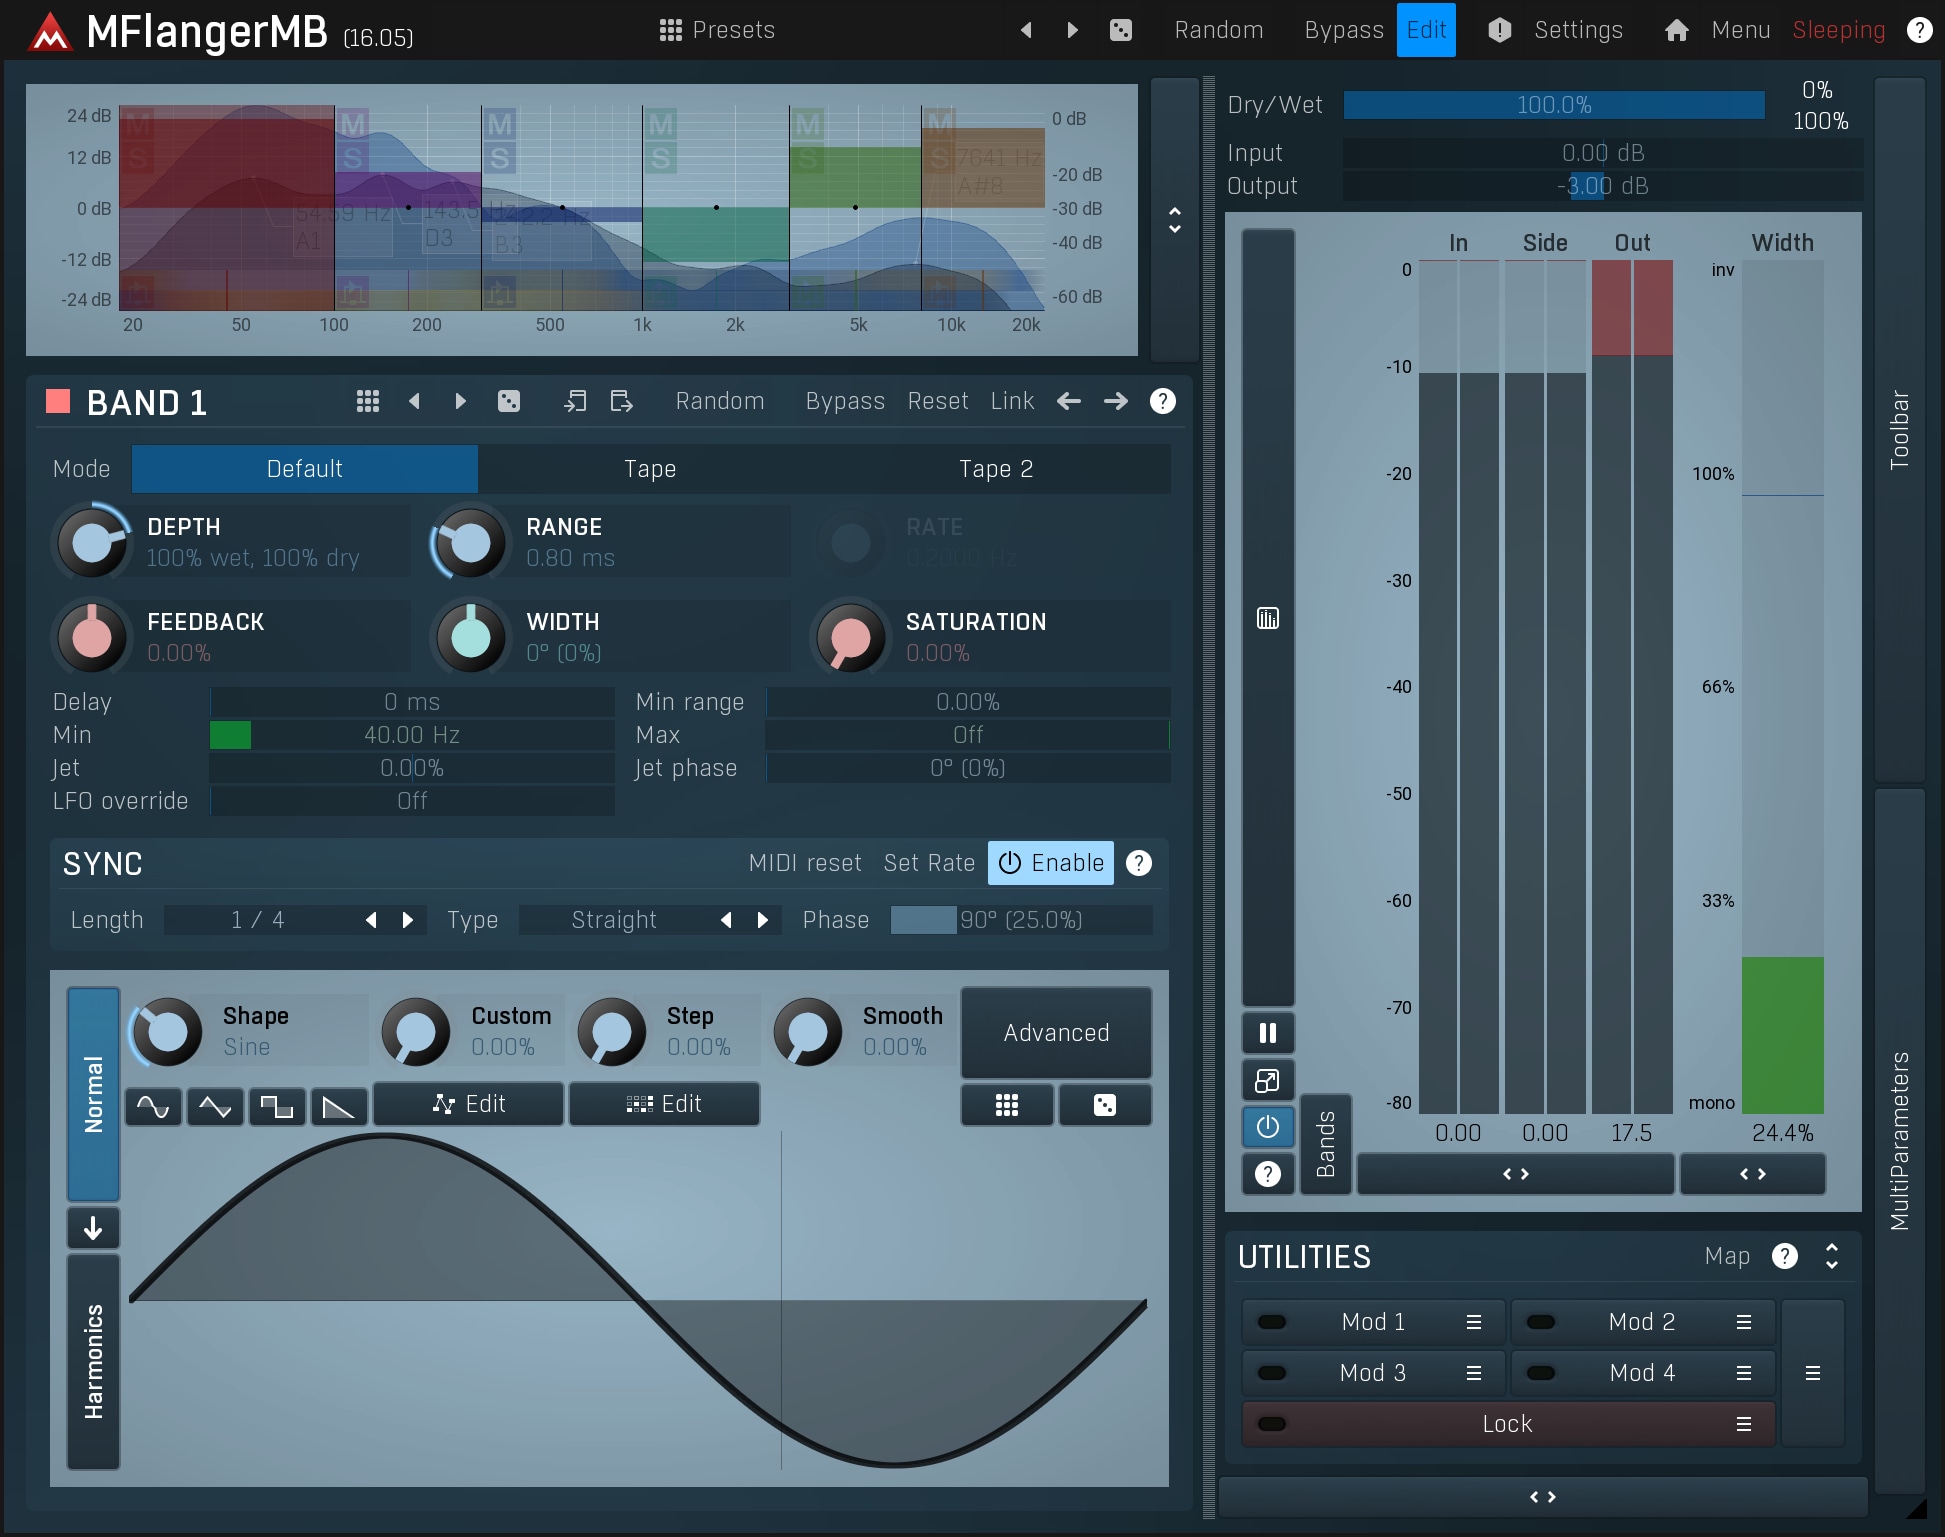
Task: Go to next band with right arrow
Action: tap(1116, 401)
